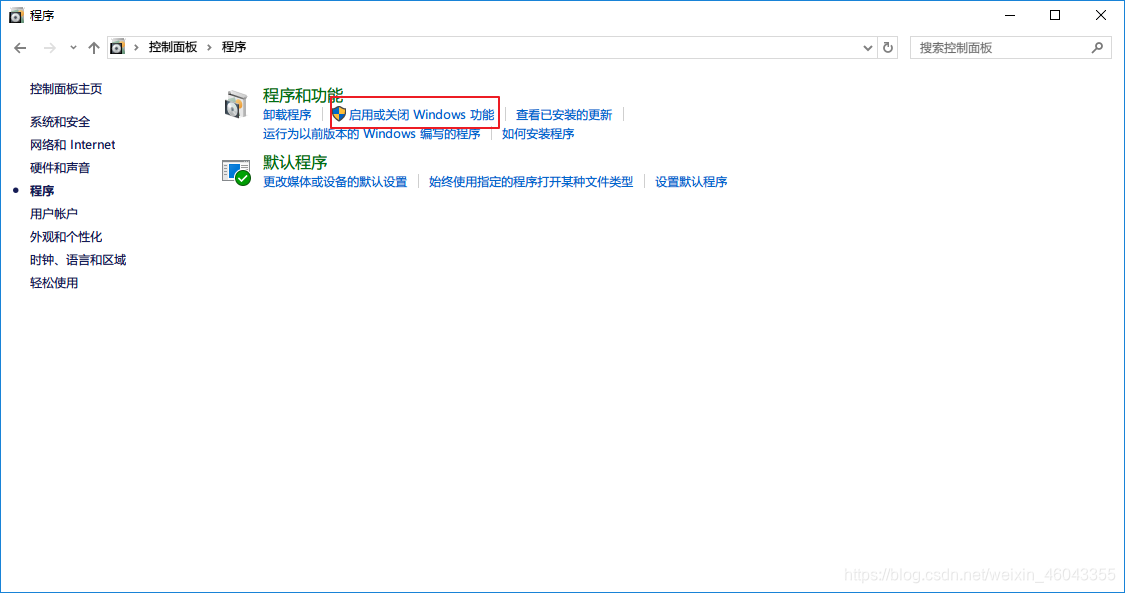Image resolution: width=1125 pixels, height=593 pixels.
Task: Open 硬件和声音 category
Action: tap(60, 168)
